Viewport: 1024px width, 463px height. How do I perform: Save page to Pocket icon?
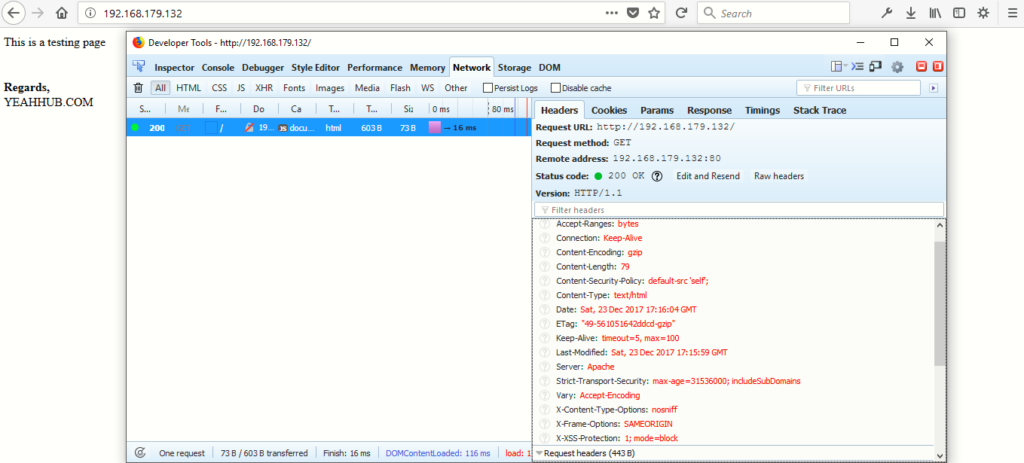(634, 14)
